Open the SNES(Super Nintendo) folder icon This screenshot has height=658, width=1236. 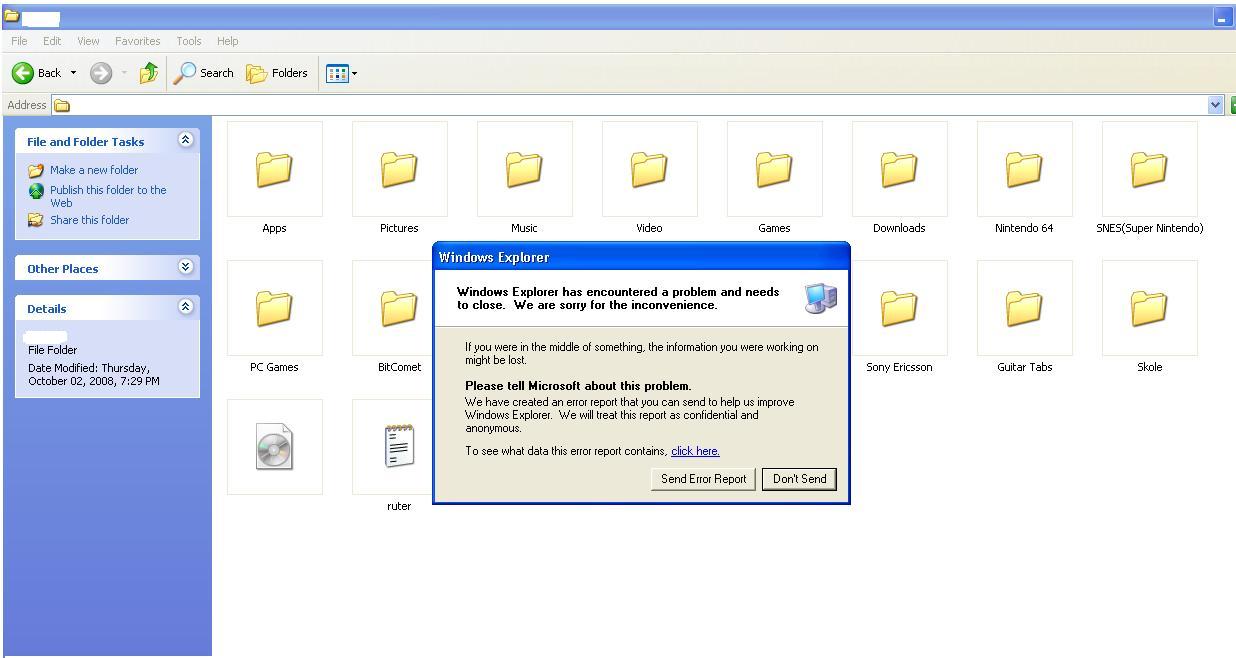(1150, 169)
